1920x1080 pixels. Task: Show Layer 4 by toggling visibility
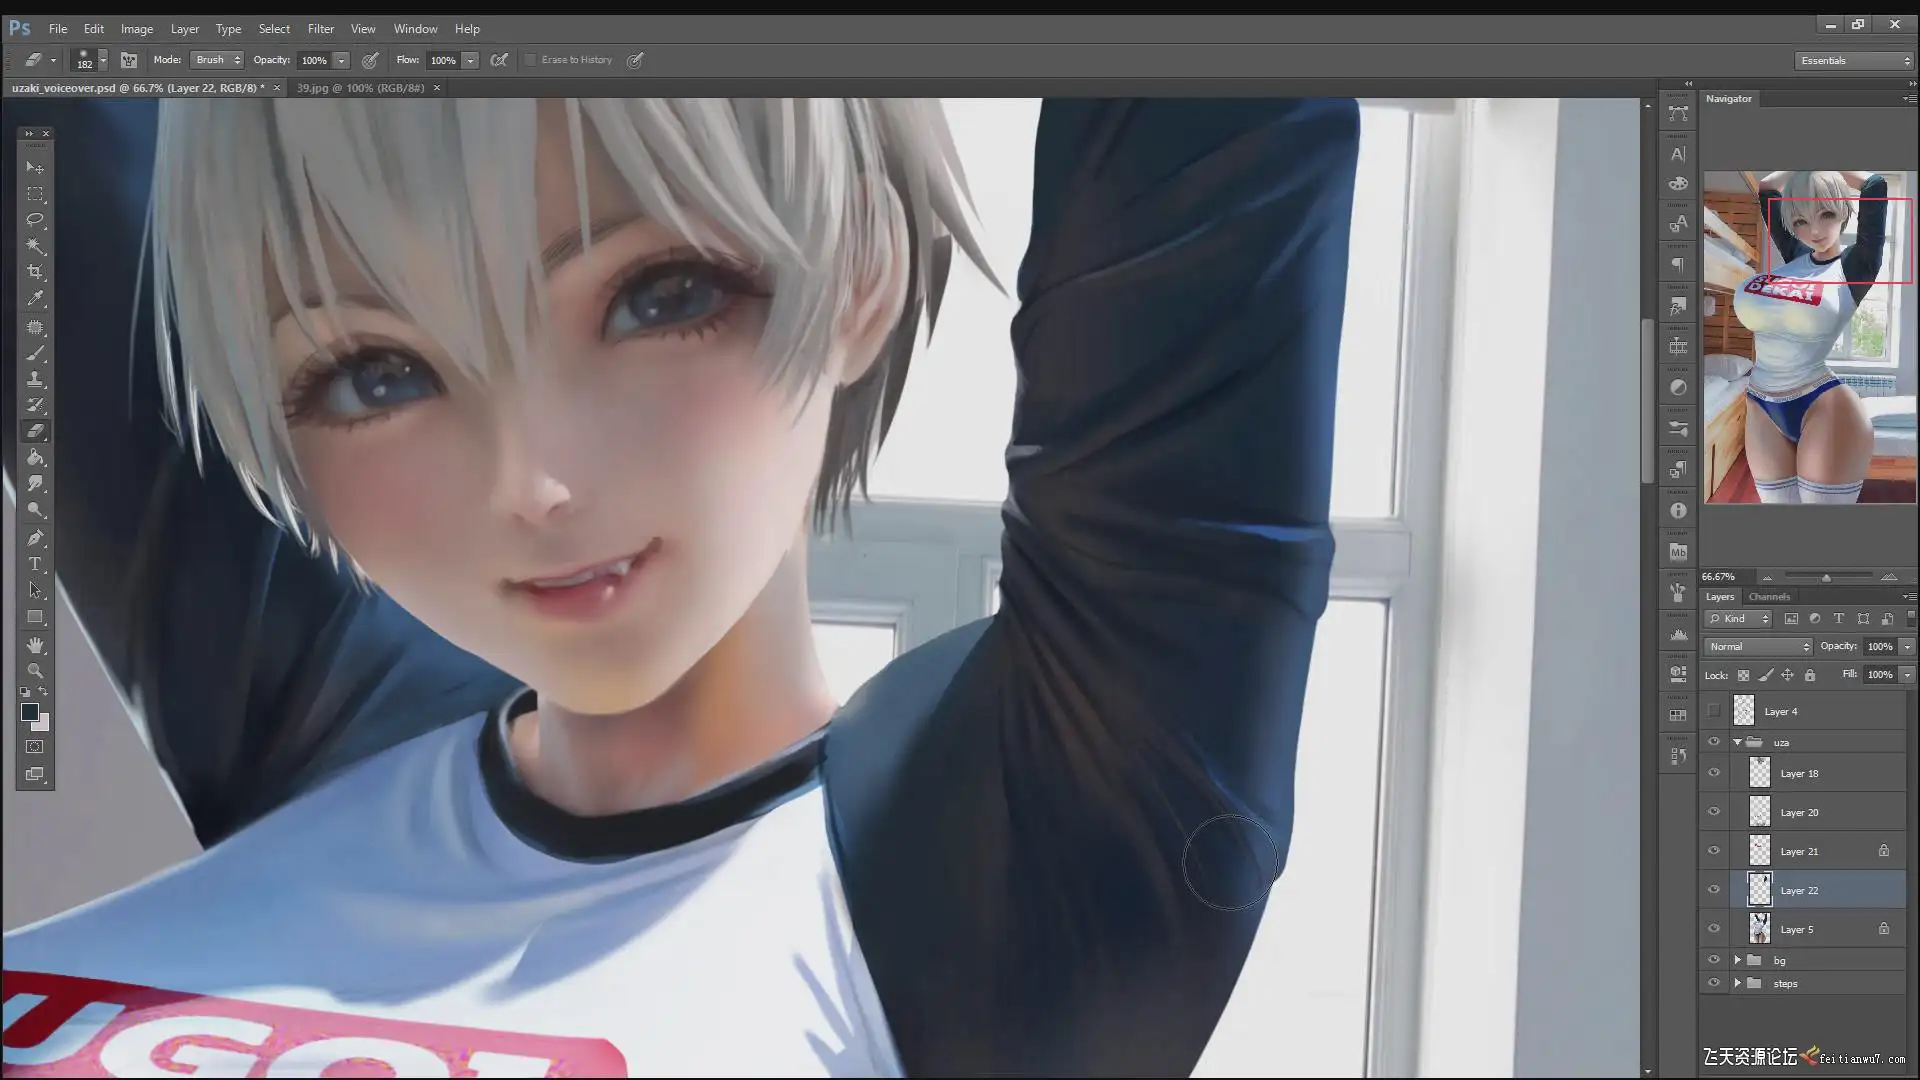[1714, 711]
